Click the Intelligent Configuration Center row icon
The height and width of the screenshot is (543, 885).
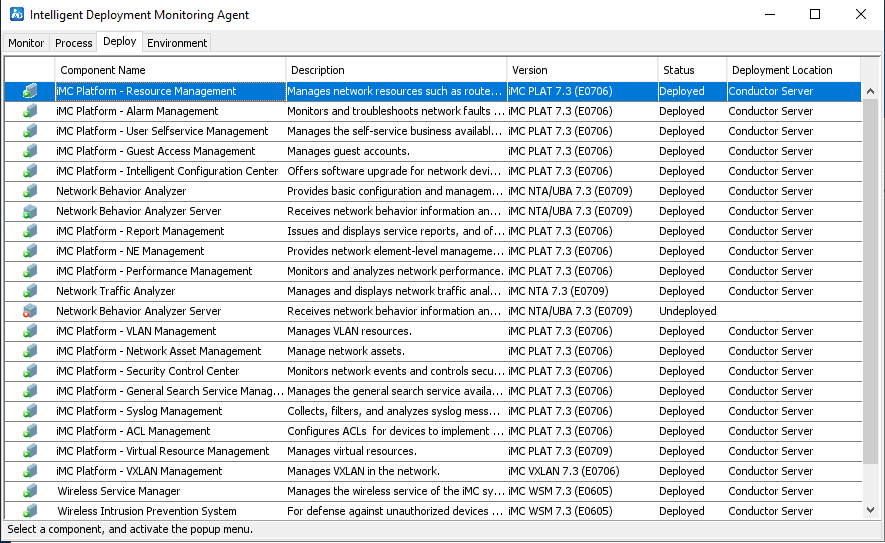pyautogui.click(x=30, y=171)
